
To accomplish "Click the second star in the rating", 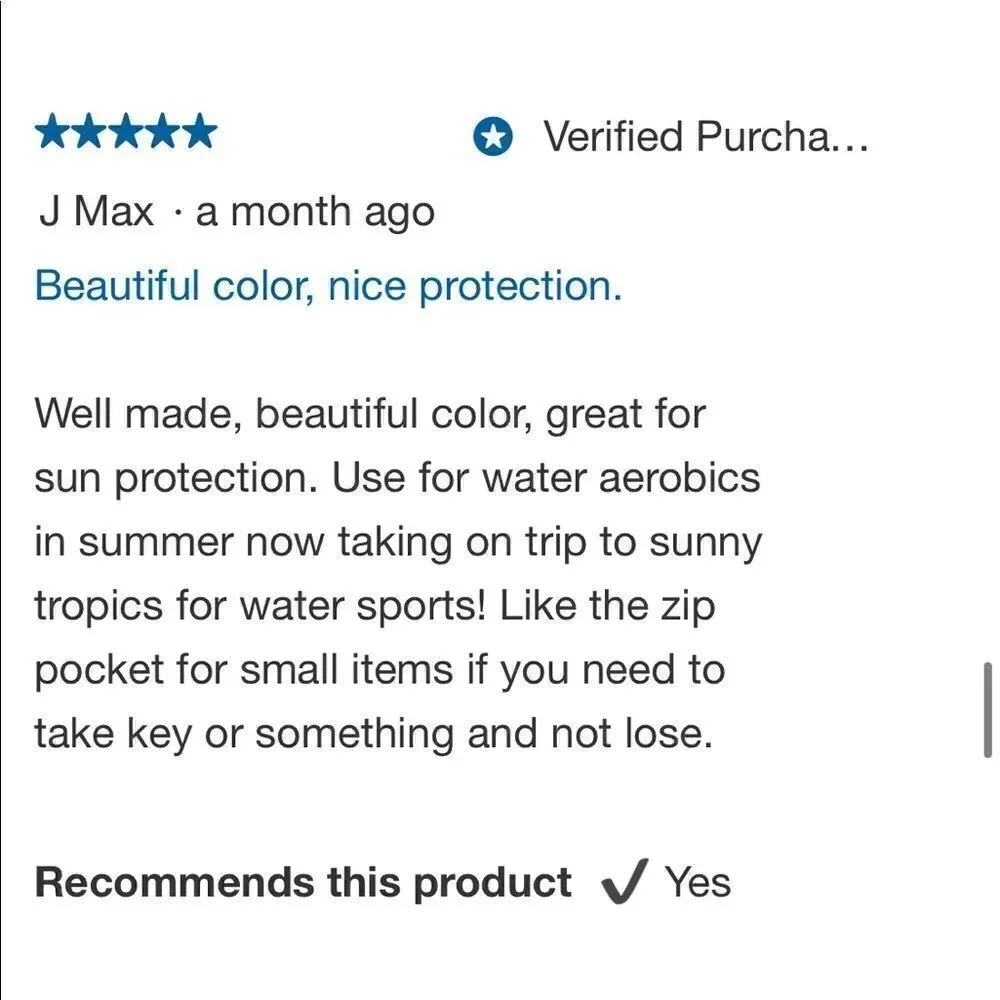I will click(90, 131).
